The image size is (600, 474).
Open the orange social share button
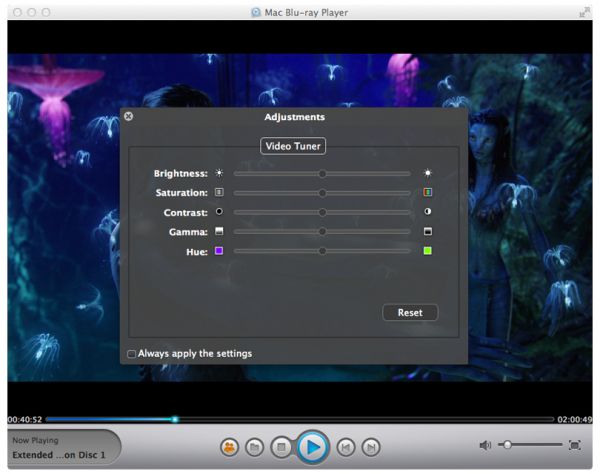click(230, 447)
